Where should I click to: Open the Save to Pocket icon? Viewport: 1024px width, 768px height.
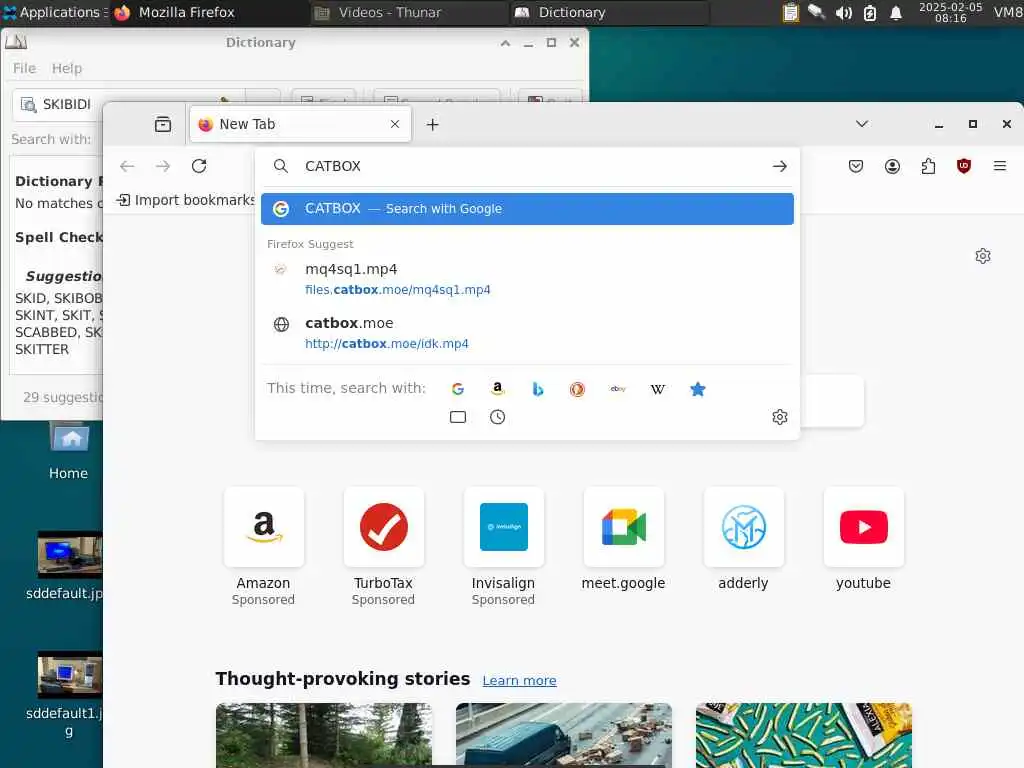pos(856,166)
